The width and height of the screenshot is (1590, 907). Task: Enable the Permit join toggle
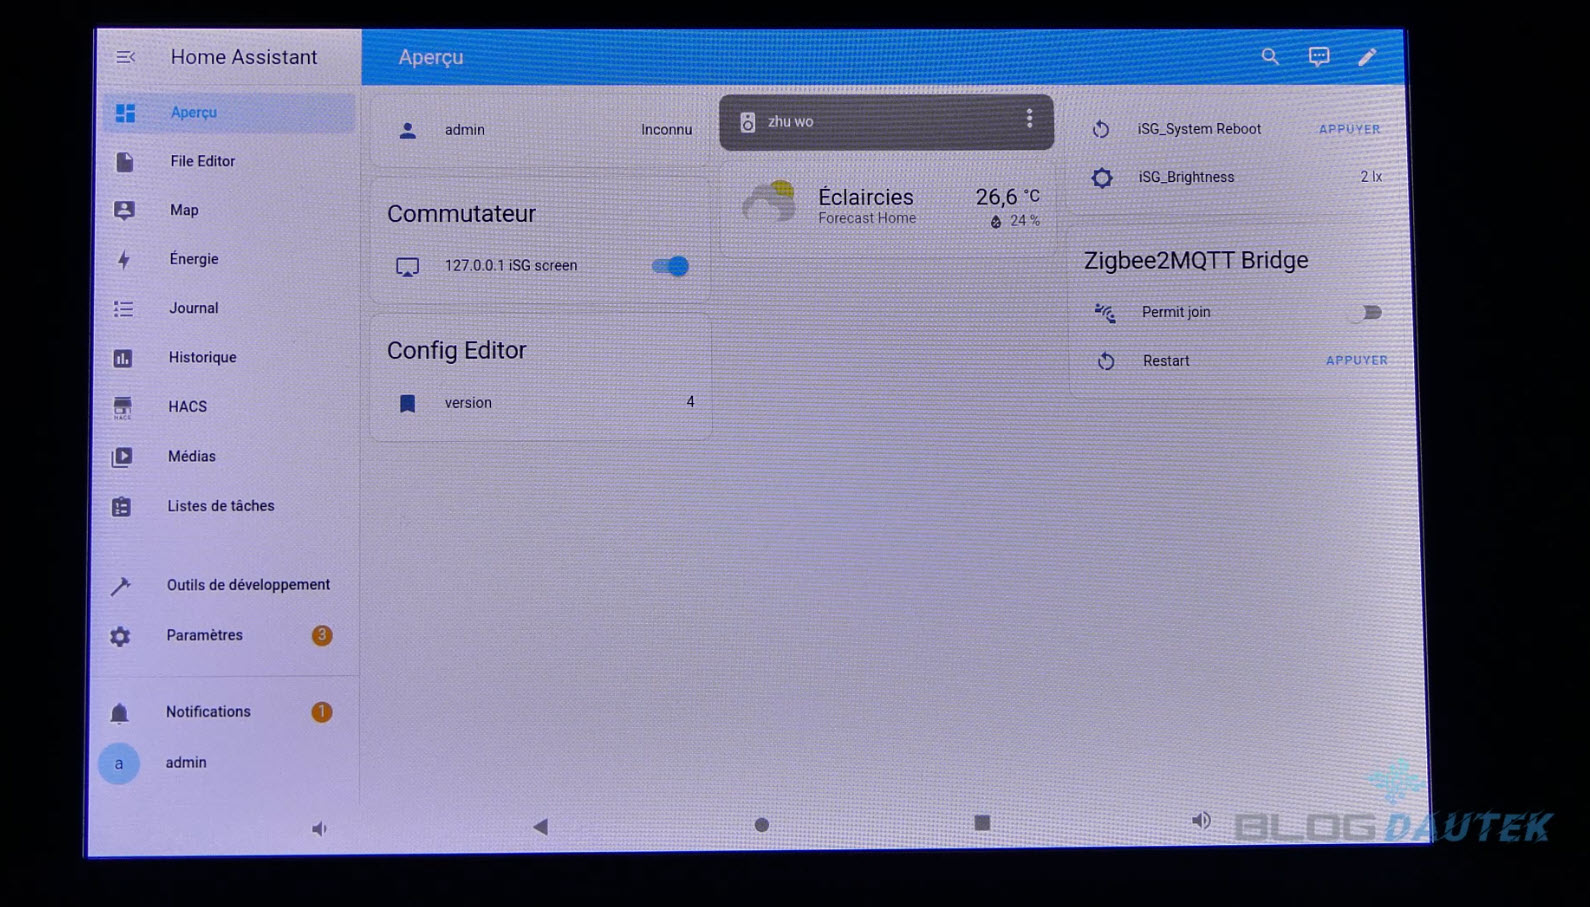[1367, 313]
